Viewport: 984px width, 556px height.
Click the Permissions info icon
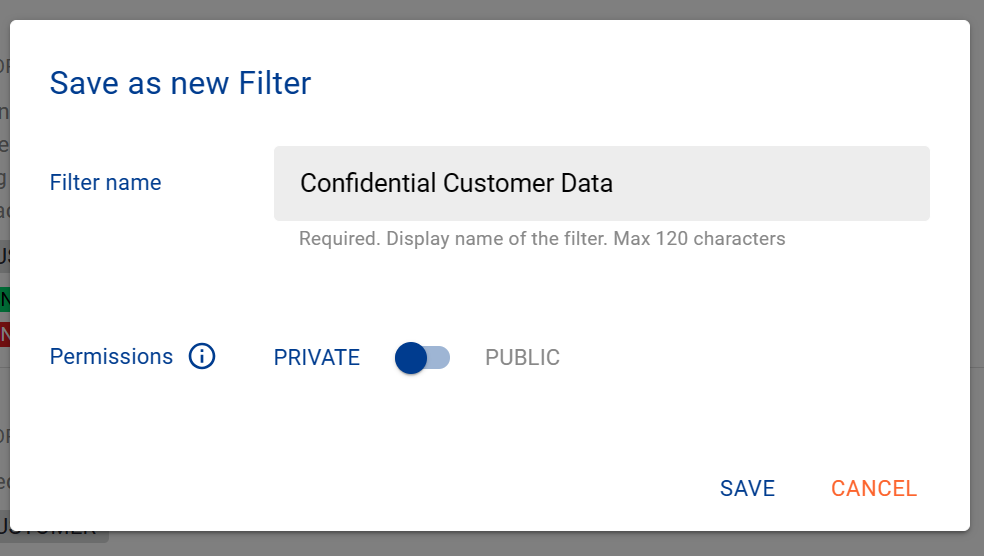(202, 356)
